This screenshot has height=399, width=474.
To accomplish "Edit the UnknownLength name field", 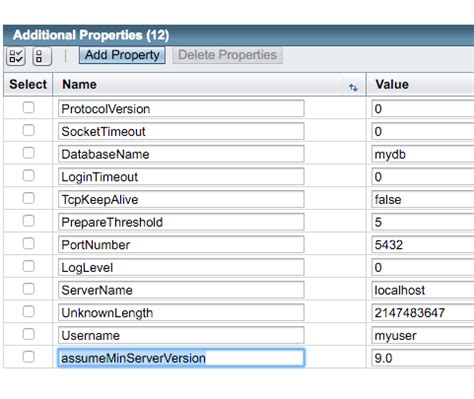I will click(x=181, y=313).
